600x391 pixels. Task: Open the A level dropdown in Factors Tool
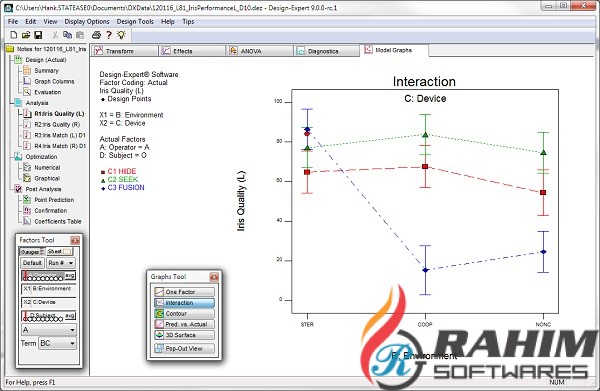(49, 330)
